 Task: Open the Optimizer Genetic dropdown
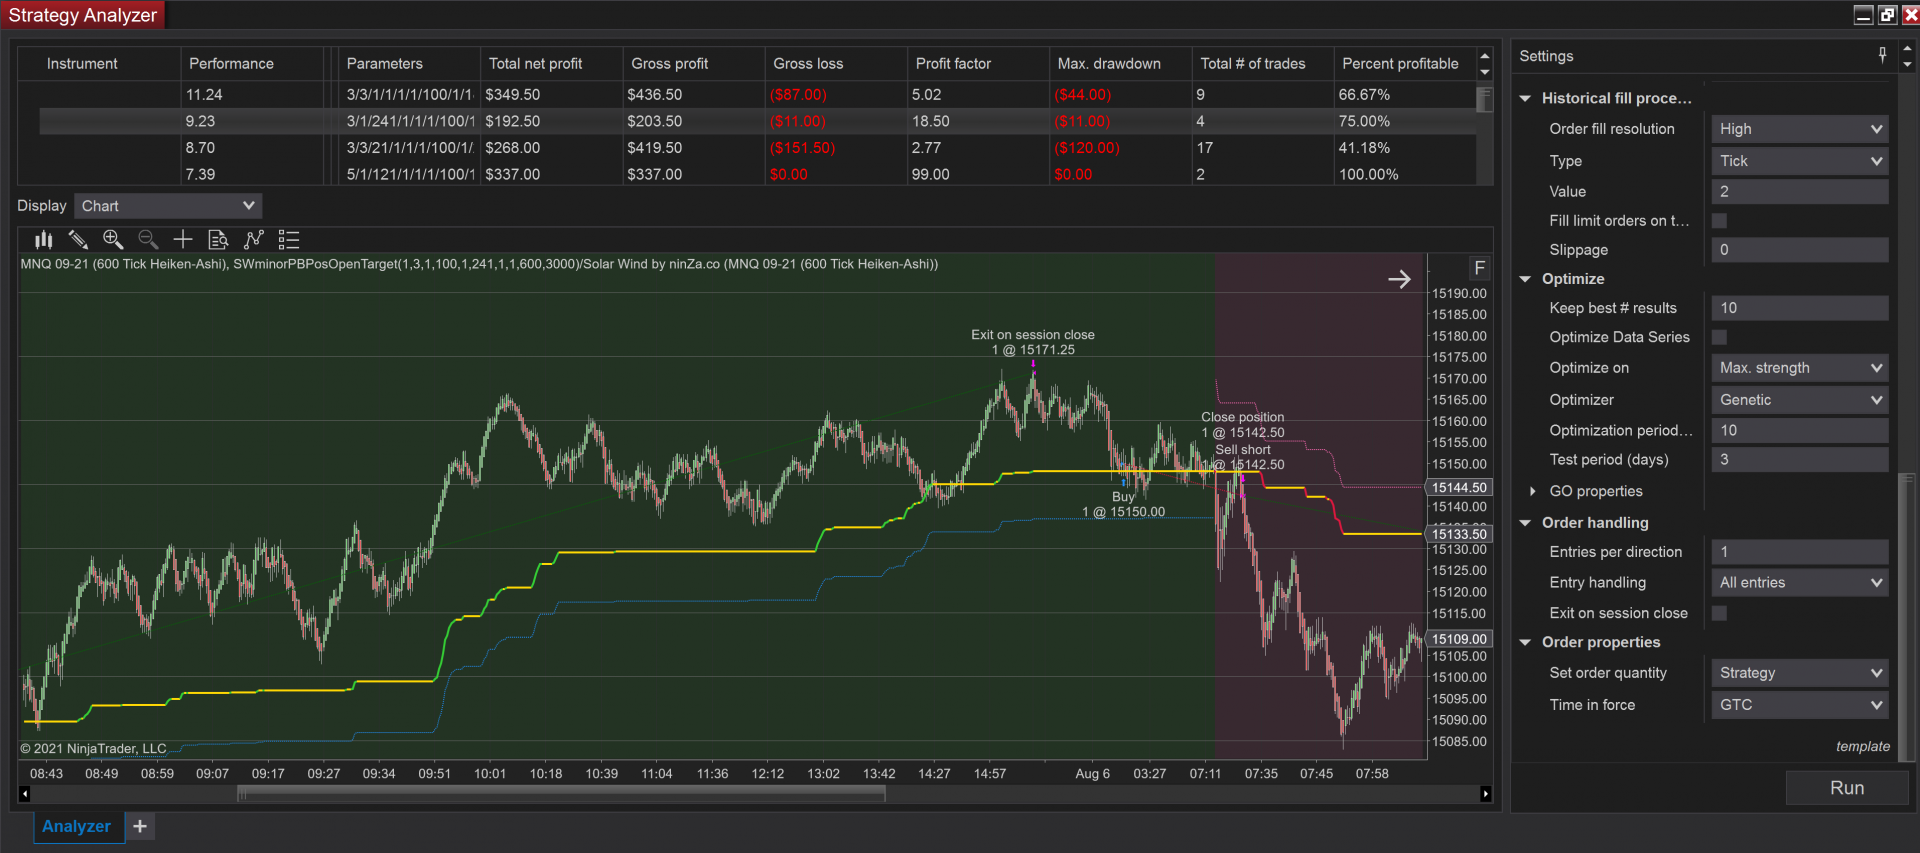pyautogui.click(x=1800, y=400)
